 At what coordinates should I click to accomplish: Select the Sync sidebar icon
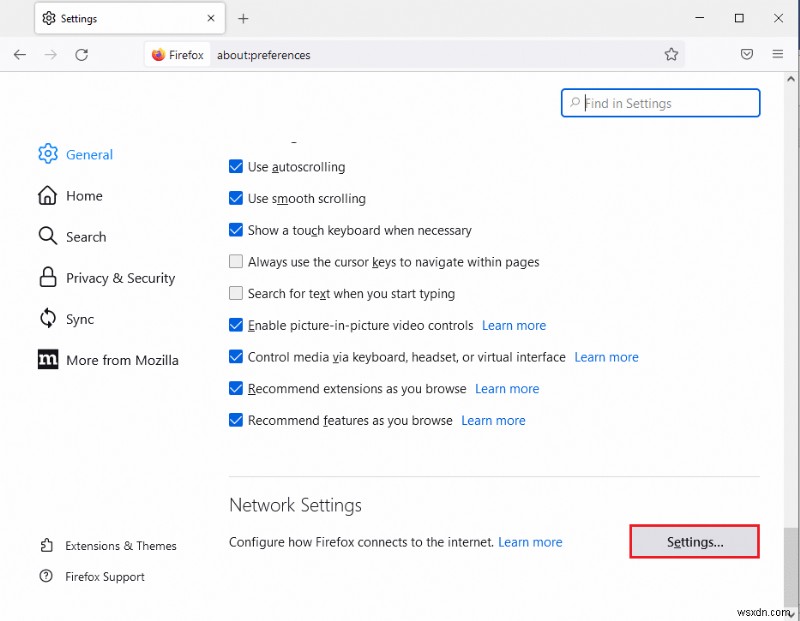[47, 319]
